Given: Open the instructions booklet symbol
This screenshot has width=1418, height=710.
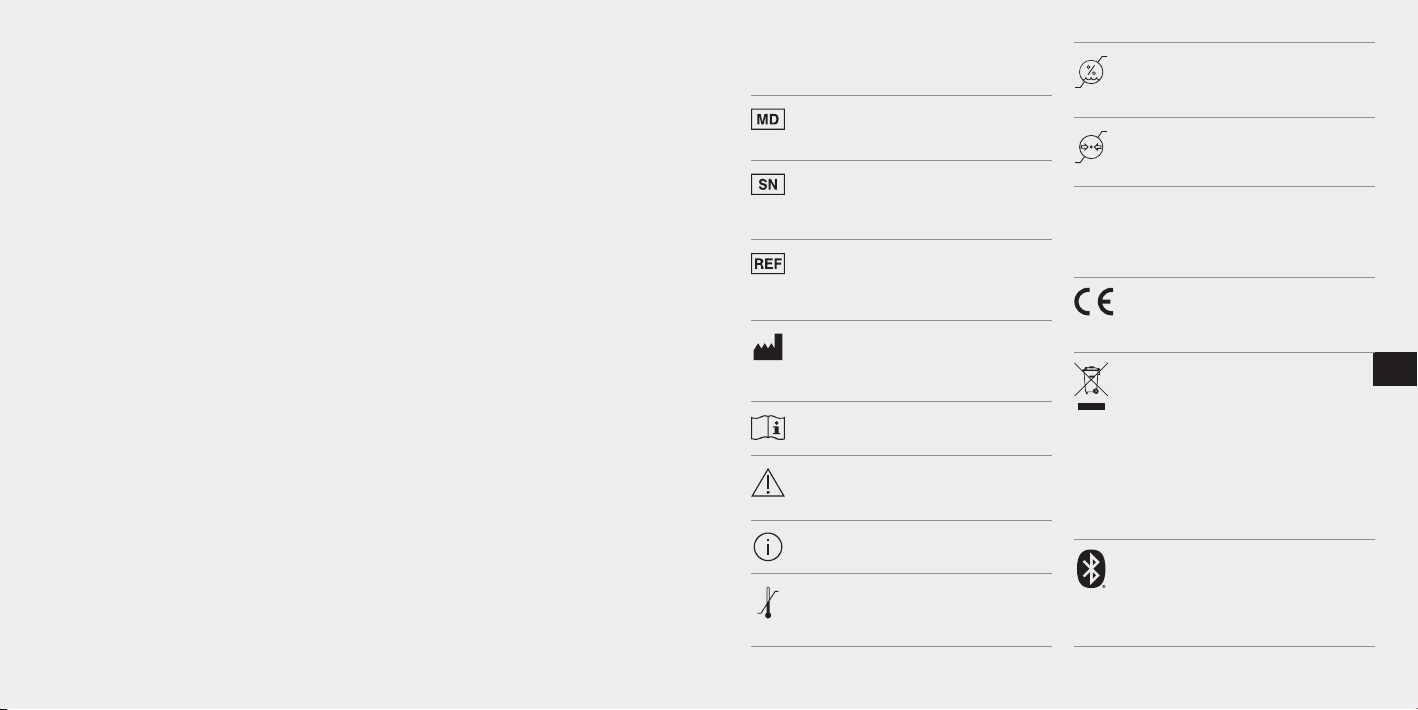Looking at the screenshot, I should (768, 428).
